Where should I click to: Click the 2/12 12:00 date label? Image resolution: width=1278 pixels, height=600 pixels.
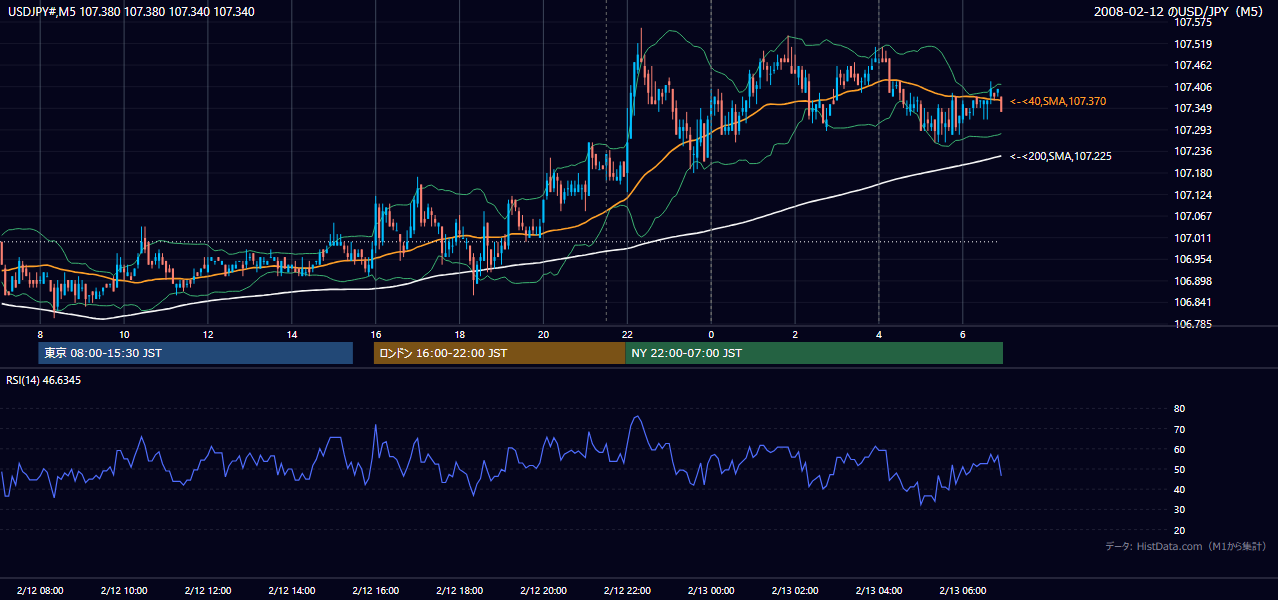click(x=208, y=590)
